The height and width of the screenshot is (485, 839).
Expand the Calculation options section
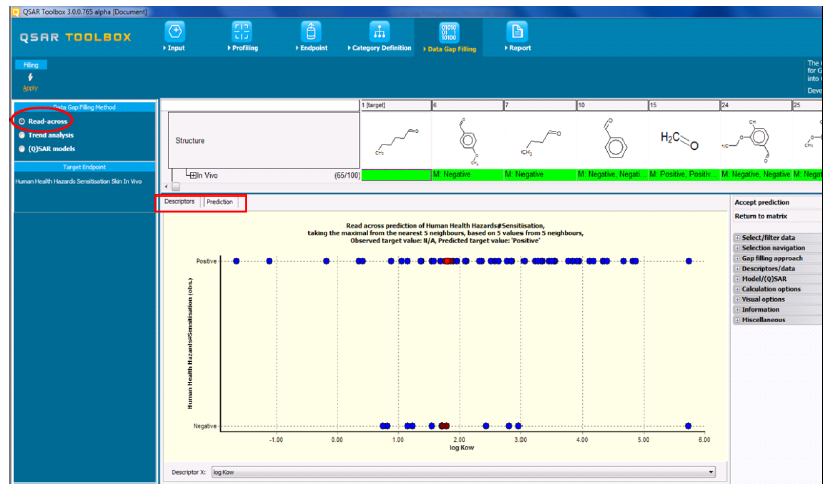[x=737, y=289]
